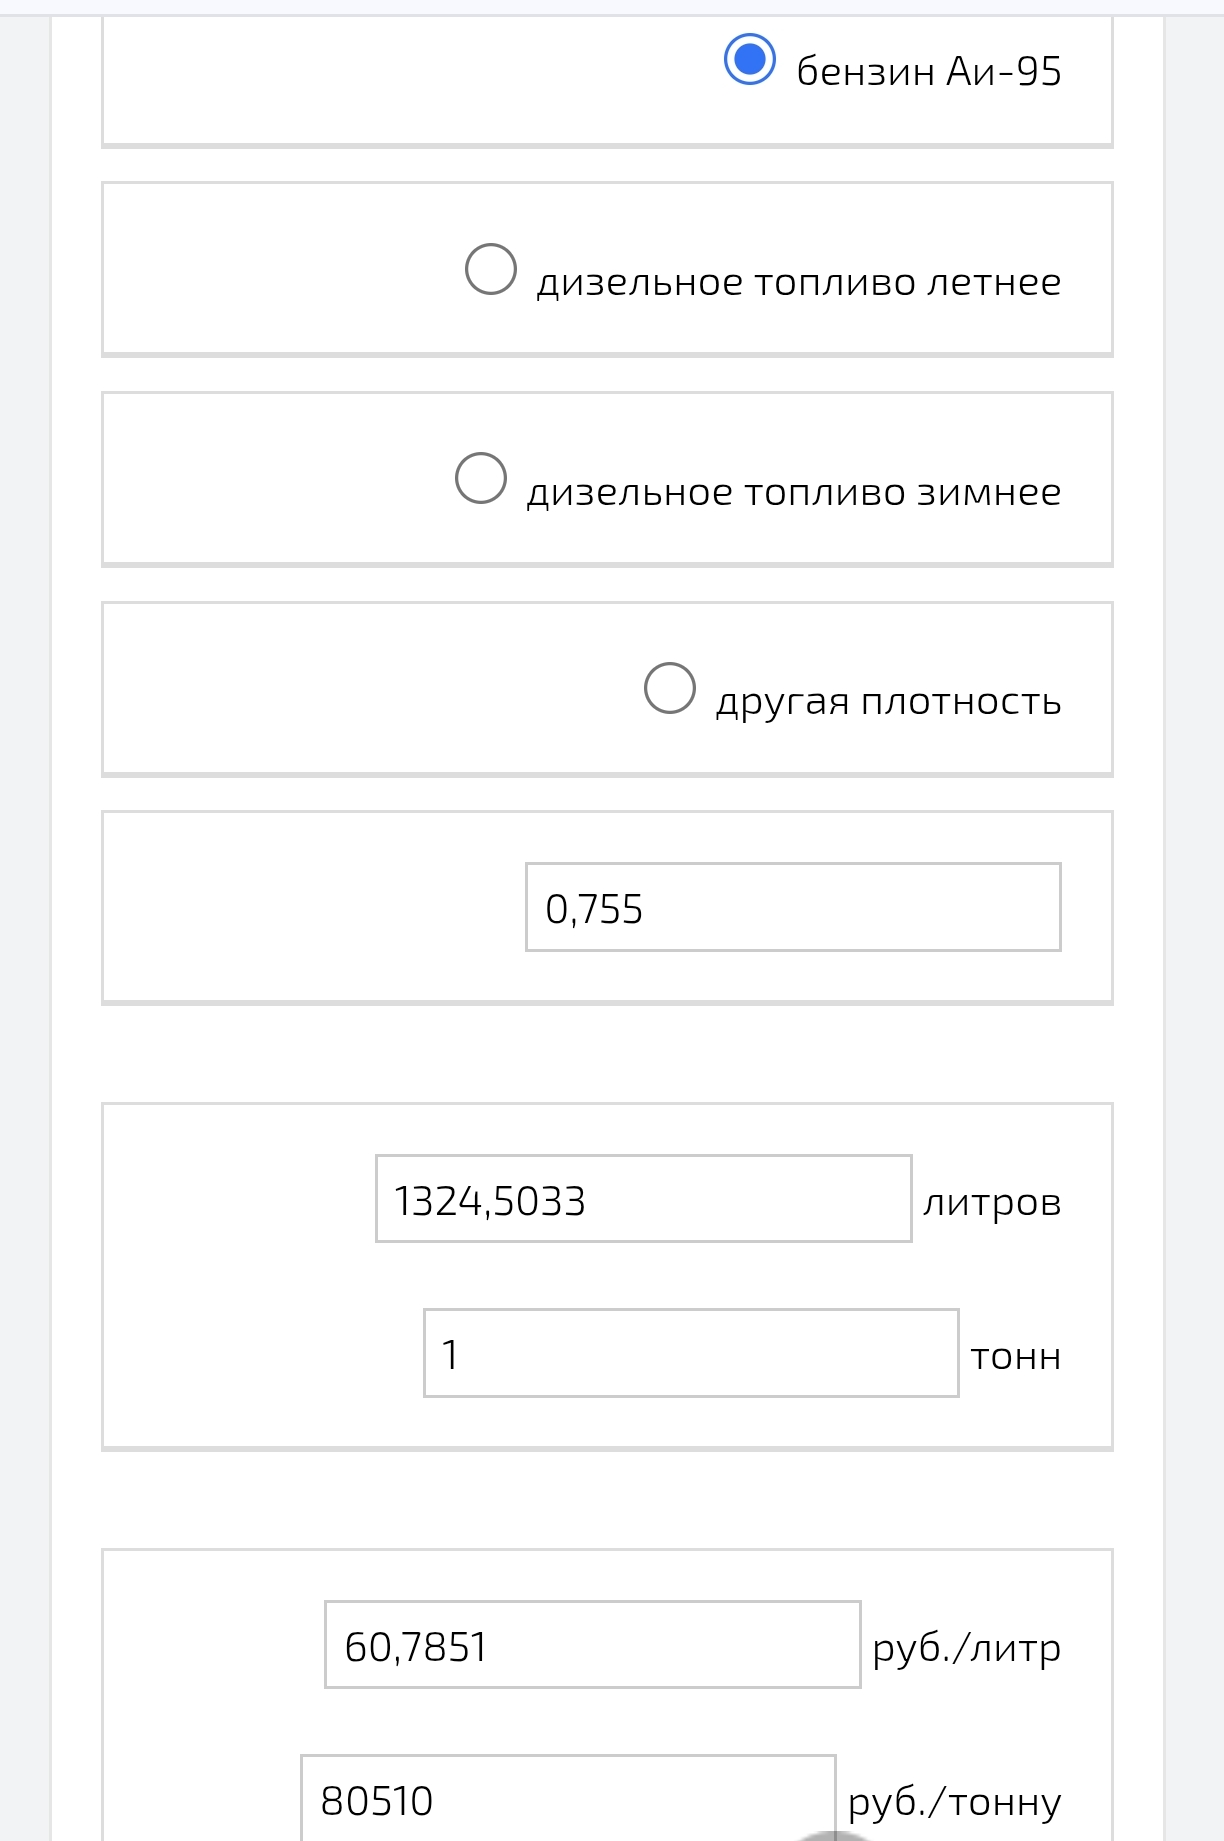Enable the другая плотность radio option
The height and width of the screenshot is (1841, 1224).
coord(670,688)
